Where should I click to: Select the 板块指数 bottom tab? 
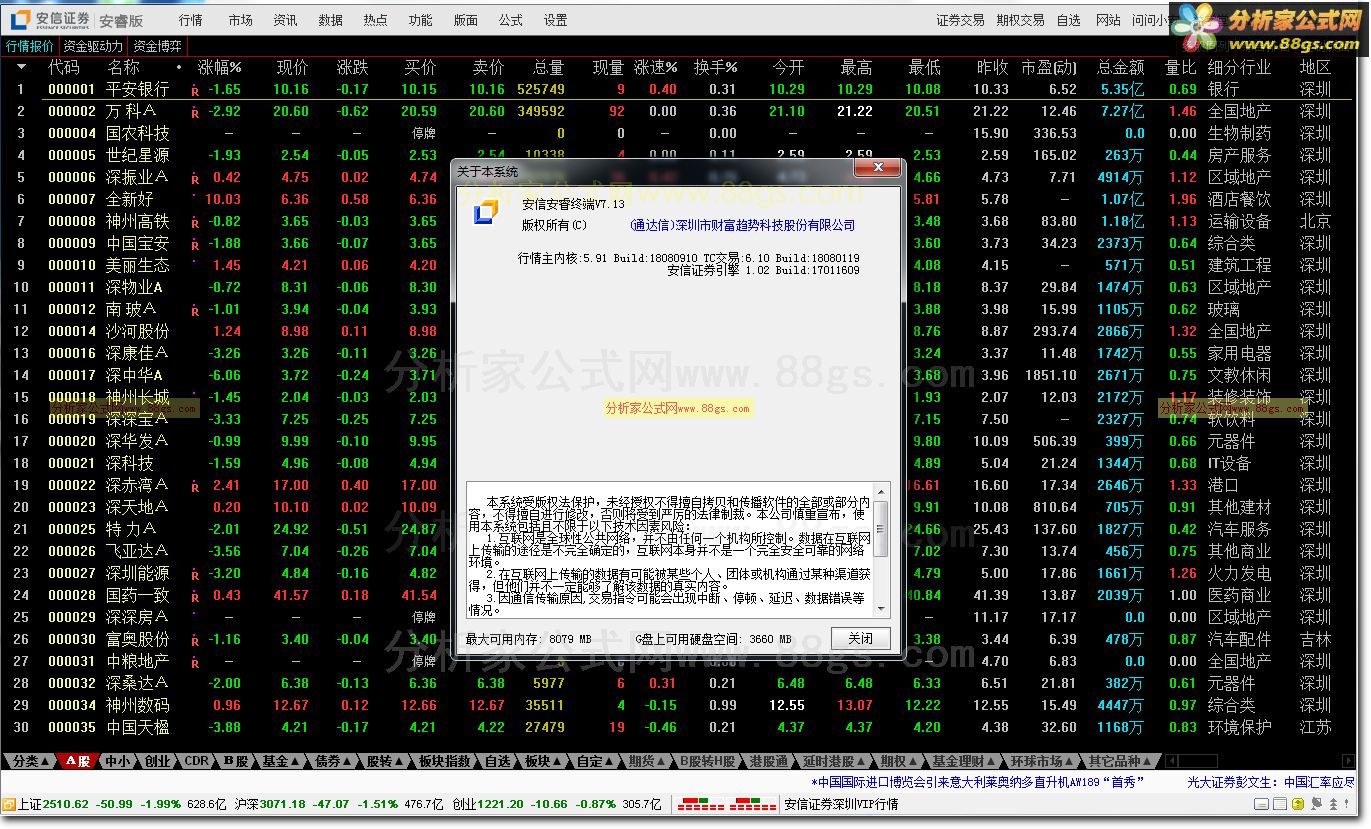point(444,761)
